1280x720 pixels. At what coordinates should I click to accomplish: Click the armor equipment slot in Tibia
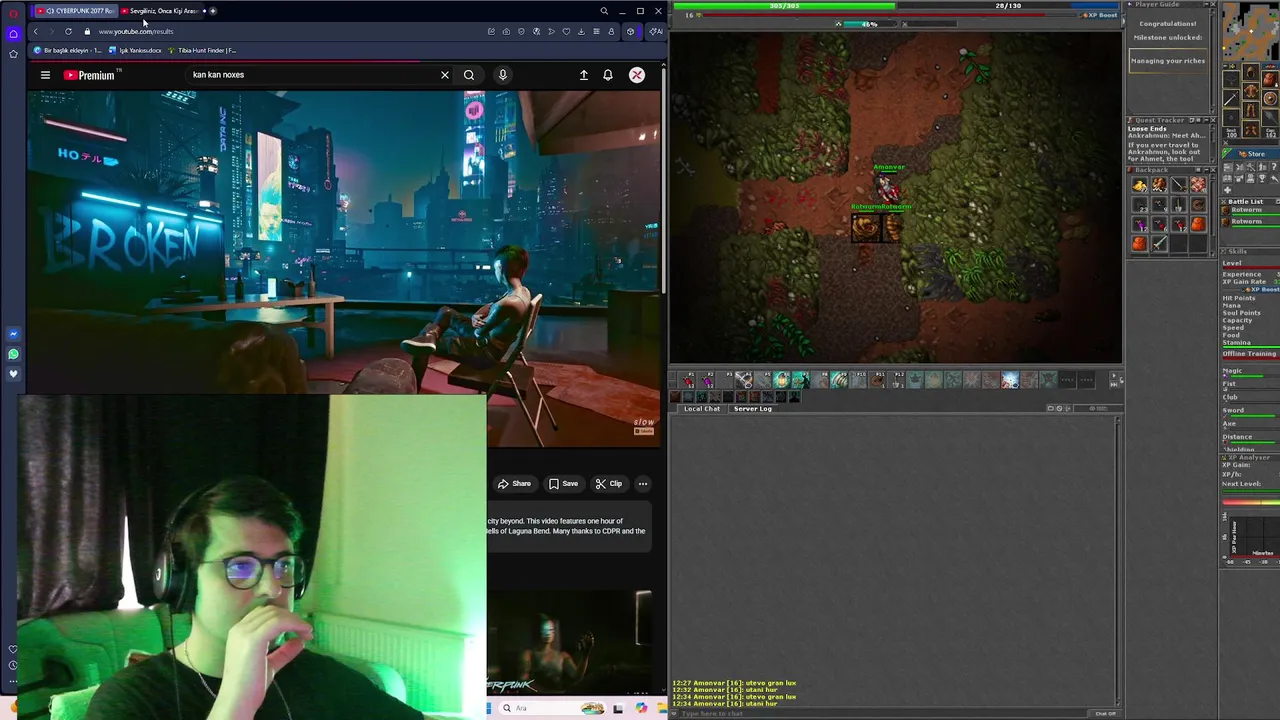point(1251,91)
